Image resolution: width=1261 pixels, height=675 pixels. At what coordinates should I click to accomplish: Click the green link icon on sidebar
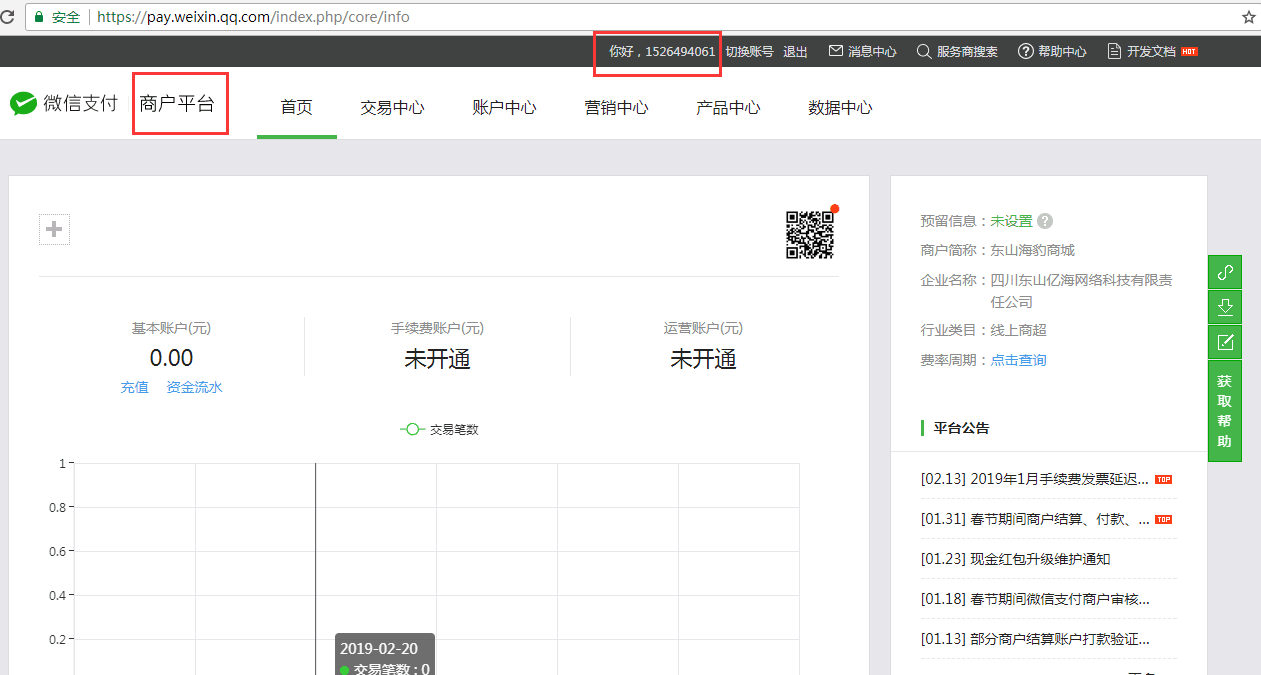coord(1225,272)
